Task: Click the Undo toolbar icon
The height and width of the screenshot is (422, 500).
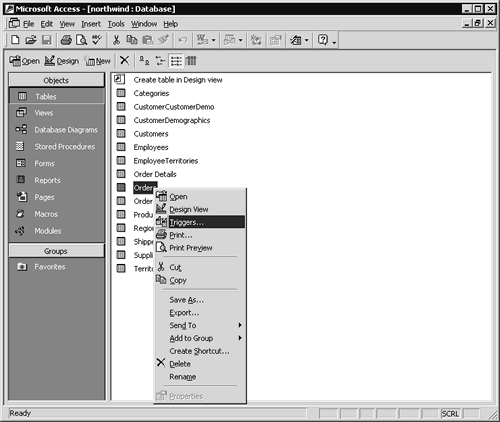Action: tap(182, 40)
